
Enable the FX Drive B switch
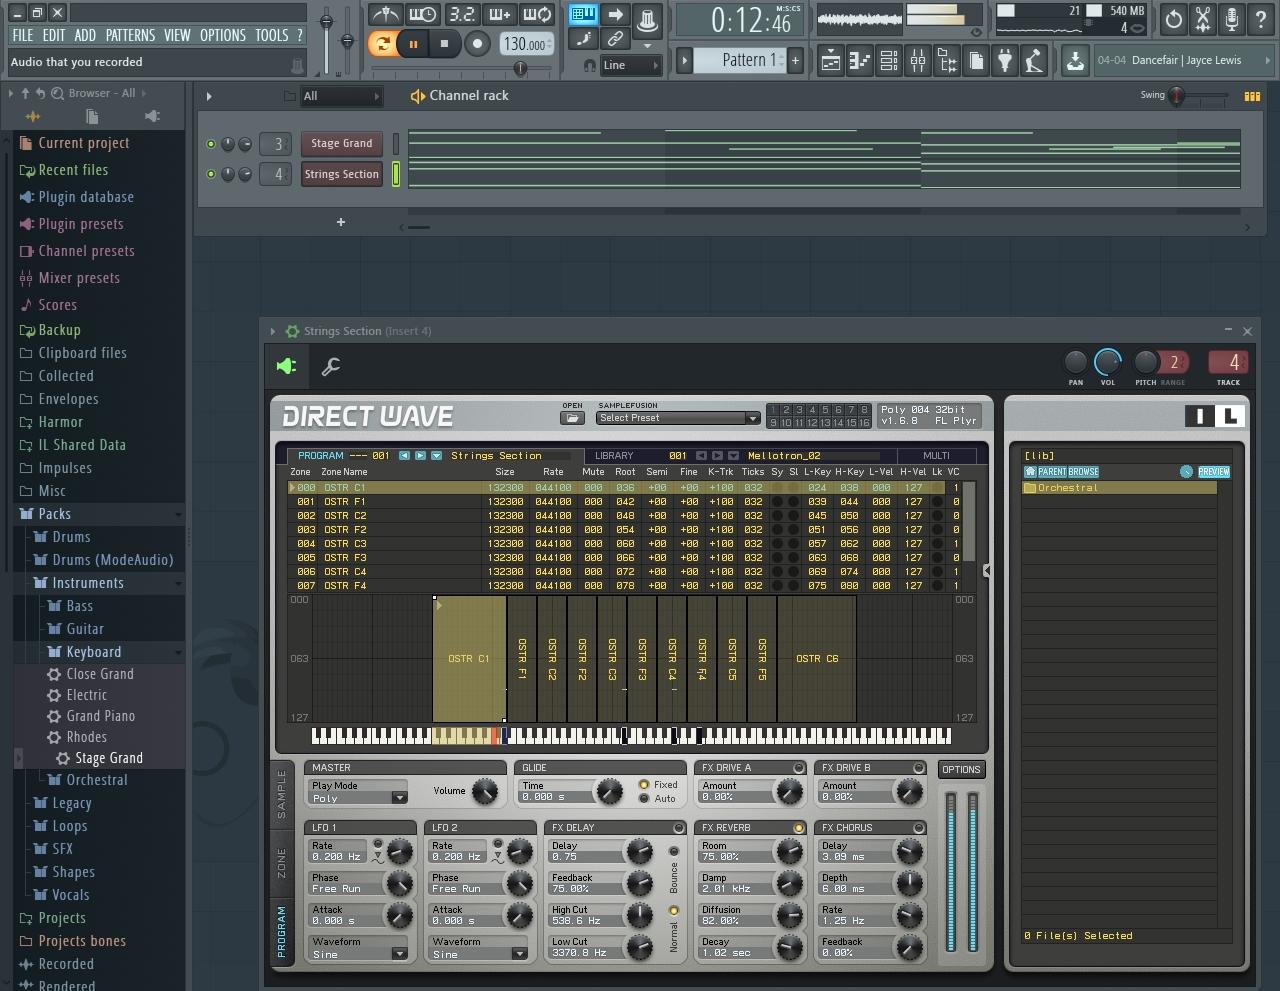click(x=918, y=768)
